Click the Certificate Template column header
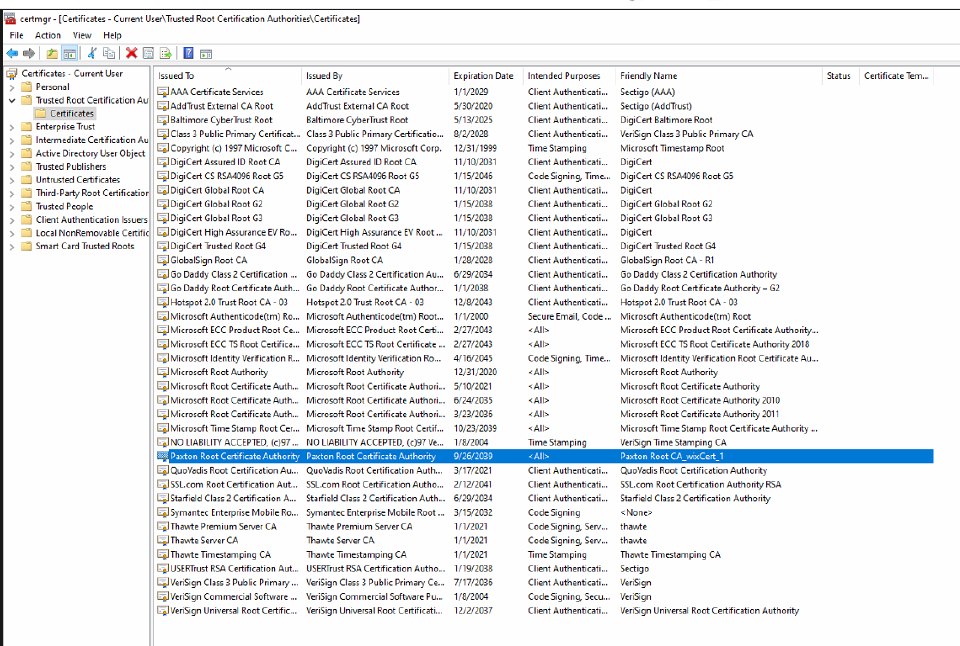Viewport: 960px width, 646px height. 897,76
